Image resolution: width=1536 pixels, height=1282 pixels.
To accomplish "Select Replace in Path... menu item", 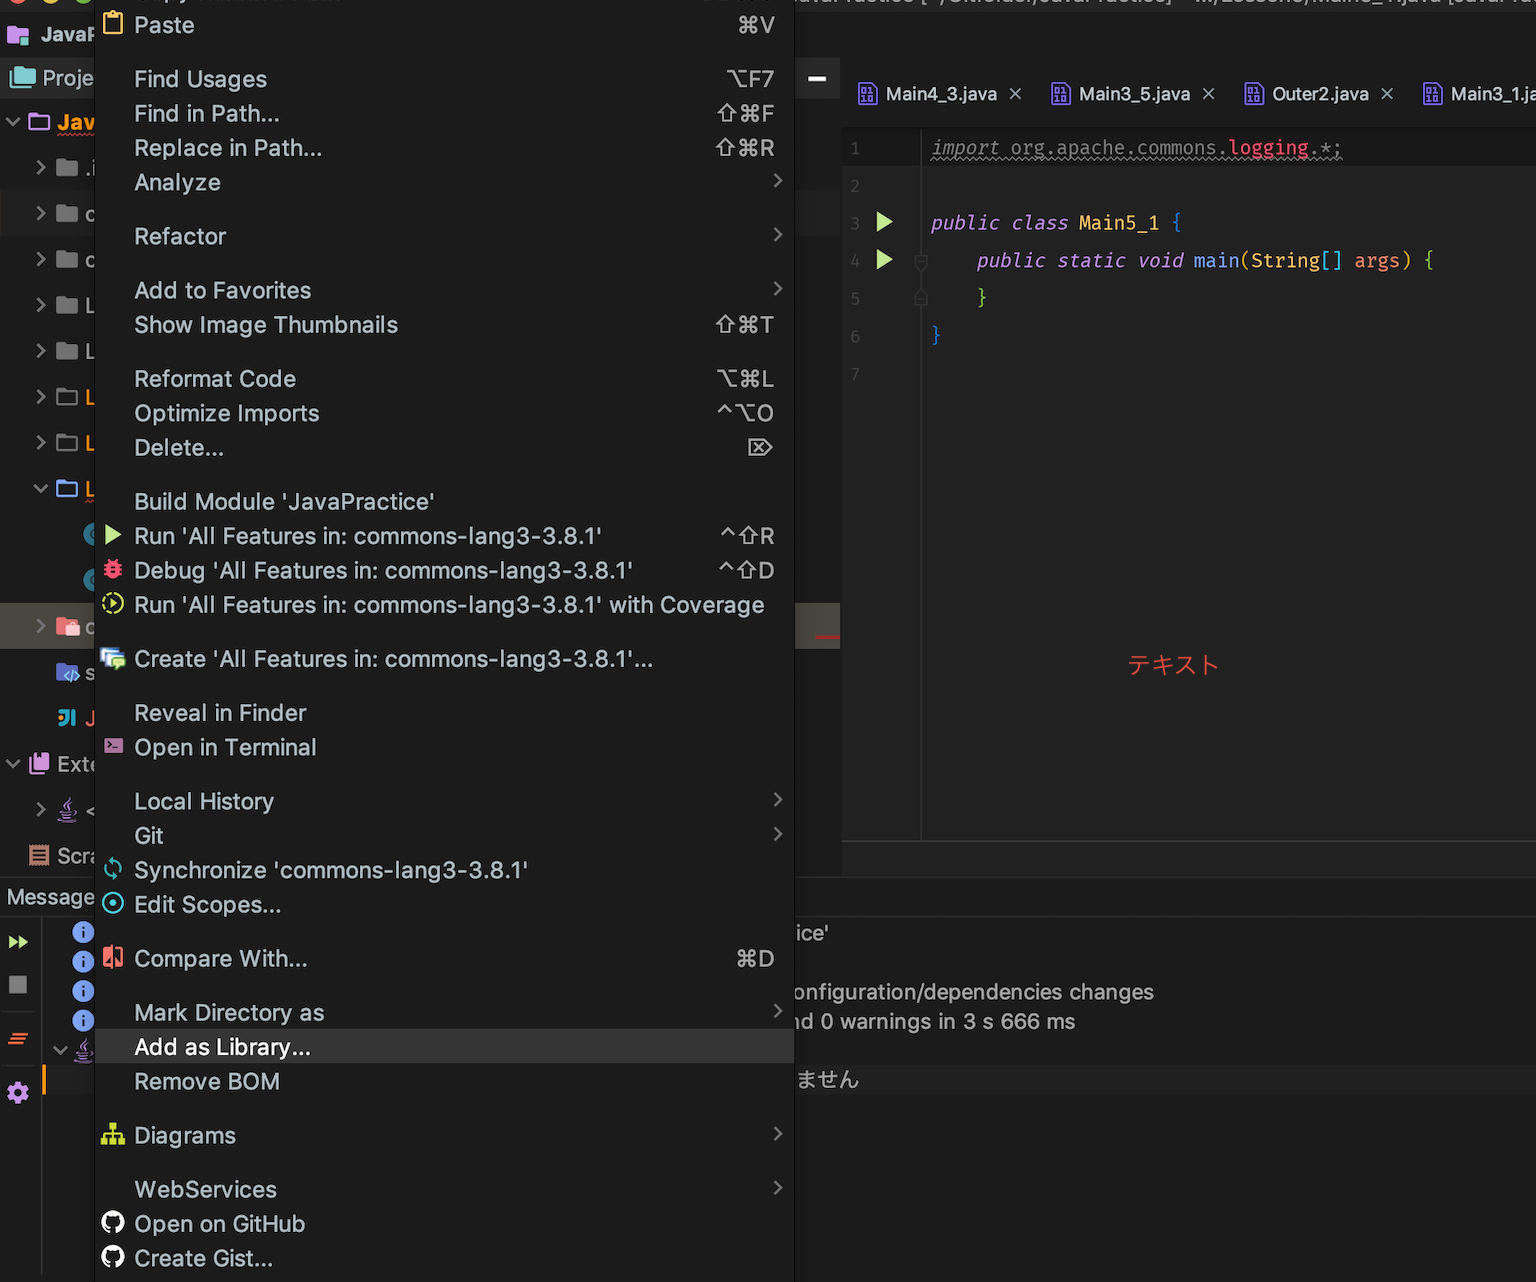I will 445,148.
